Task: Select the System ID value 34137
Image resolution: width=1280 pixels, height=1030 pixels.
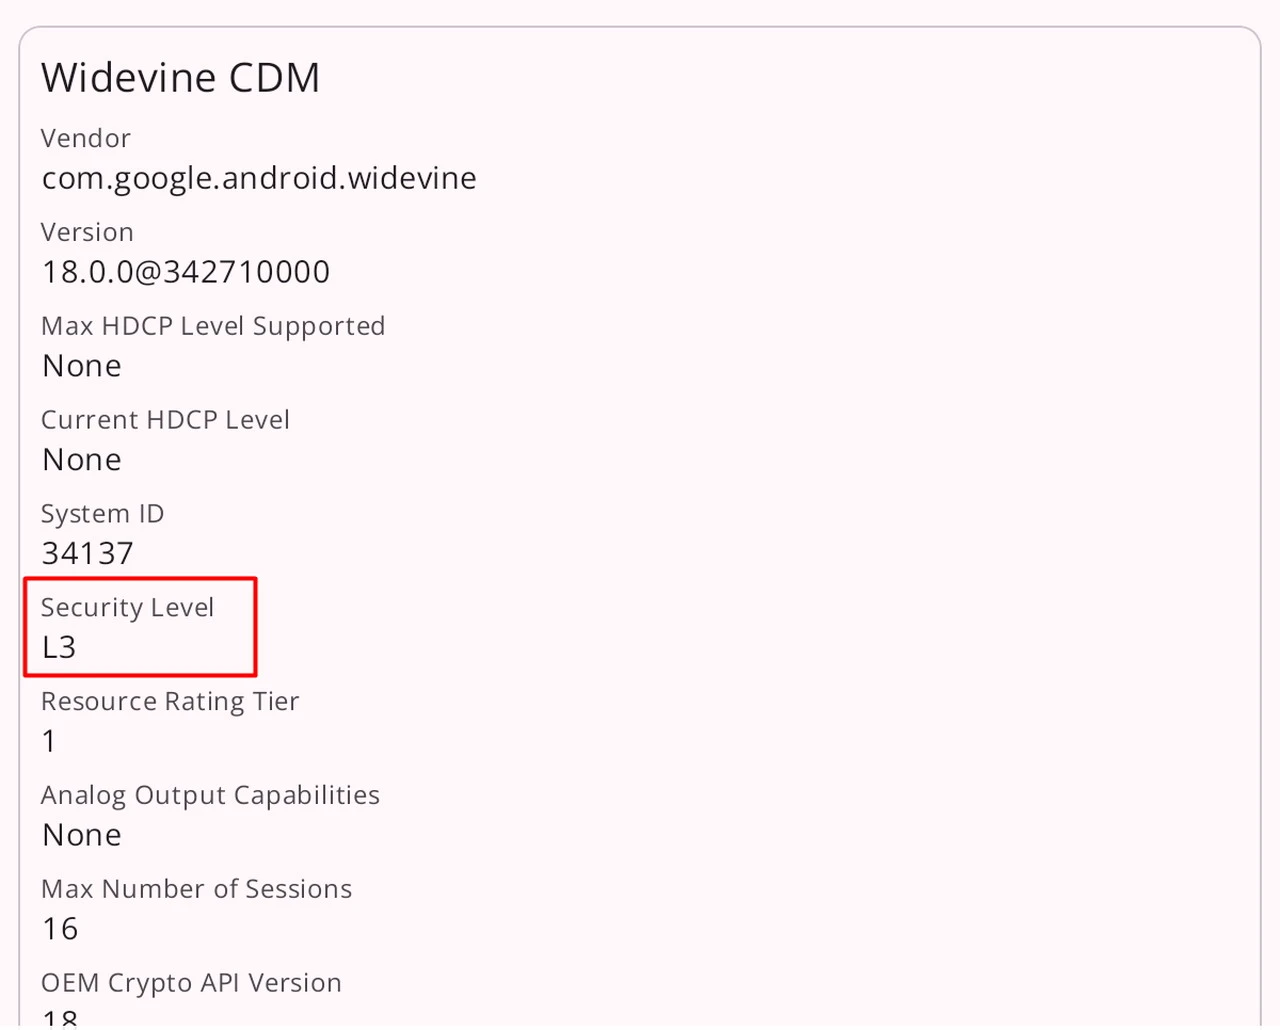Action: [88, 553]
